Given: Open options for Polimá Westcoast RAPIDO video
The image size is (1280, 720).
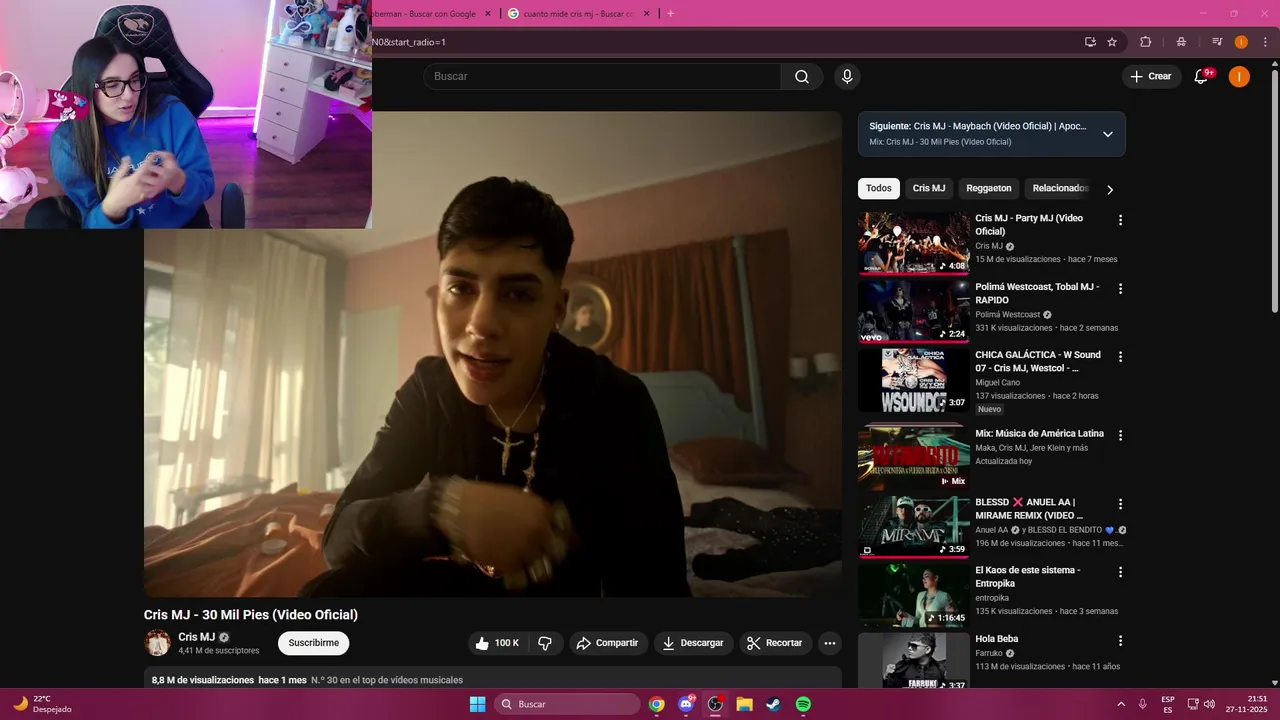Looking at the screenshot, I should point(1120,289).
